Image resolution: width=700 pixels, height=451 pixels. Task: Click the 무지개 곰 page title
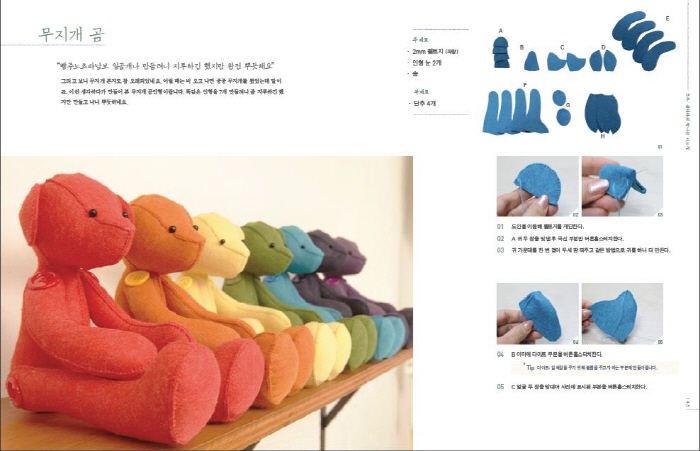coord(72,34)
